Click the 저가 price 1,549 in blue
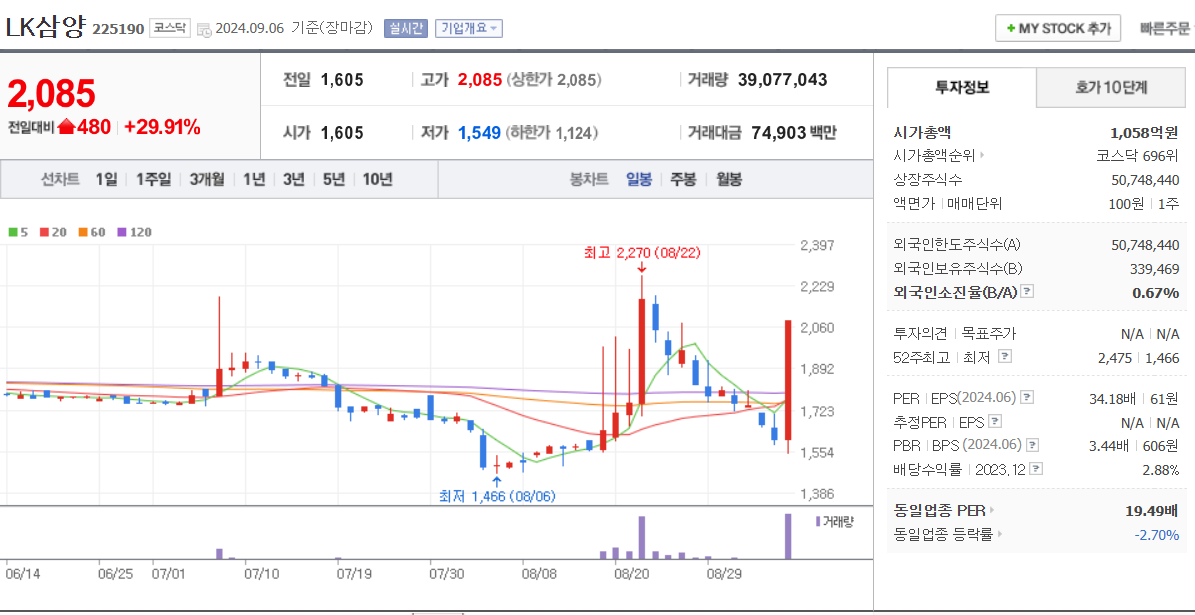Screen dimensions: 1195x615 click(479, 133)
